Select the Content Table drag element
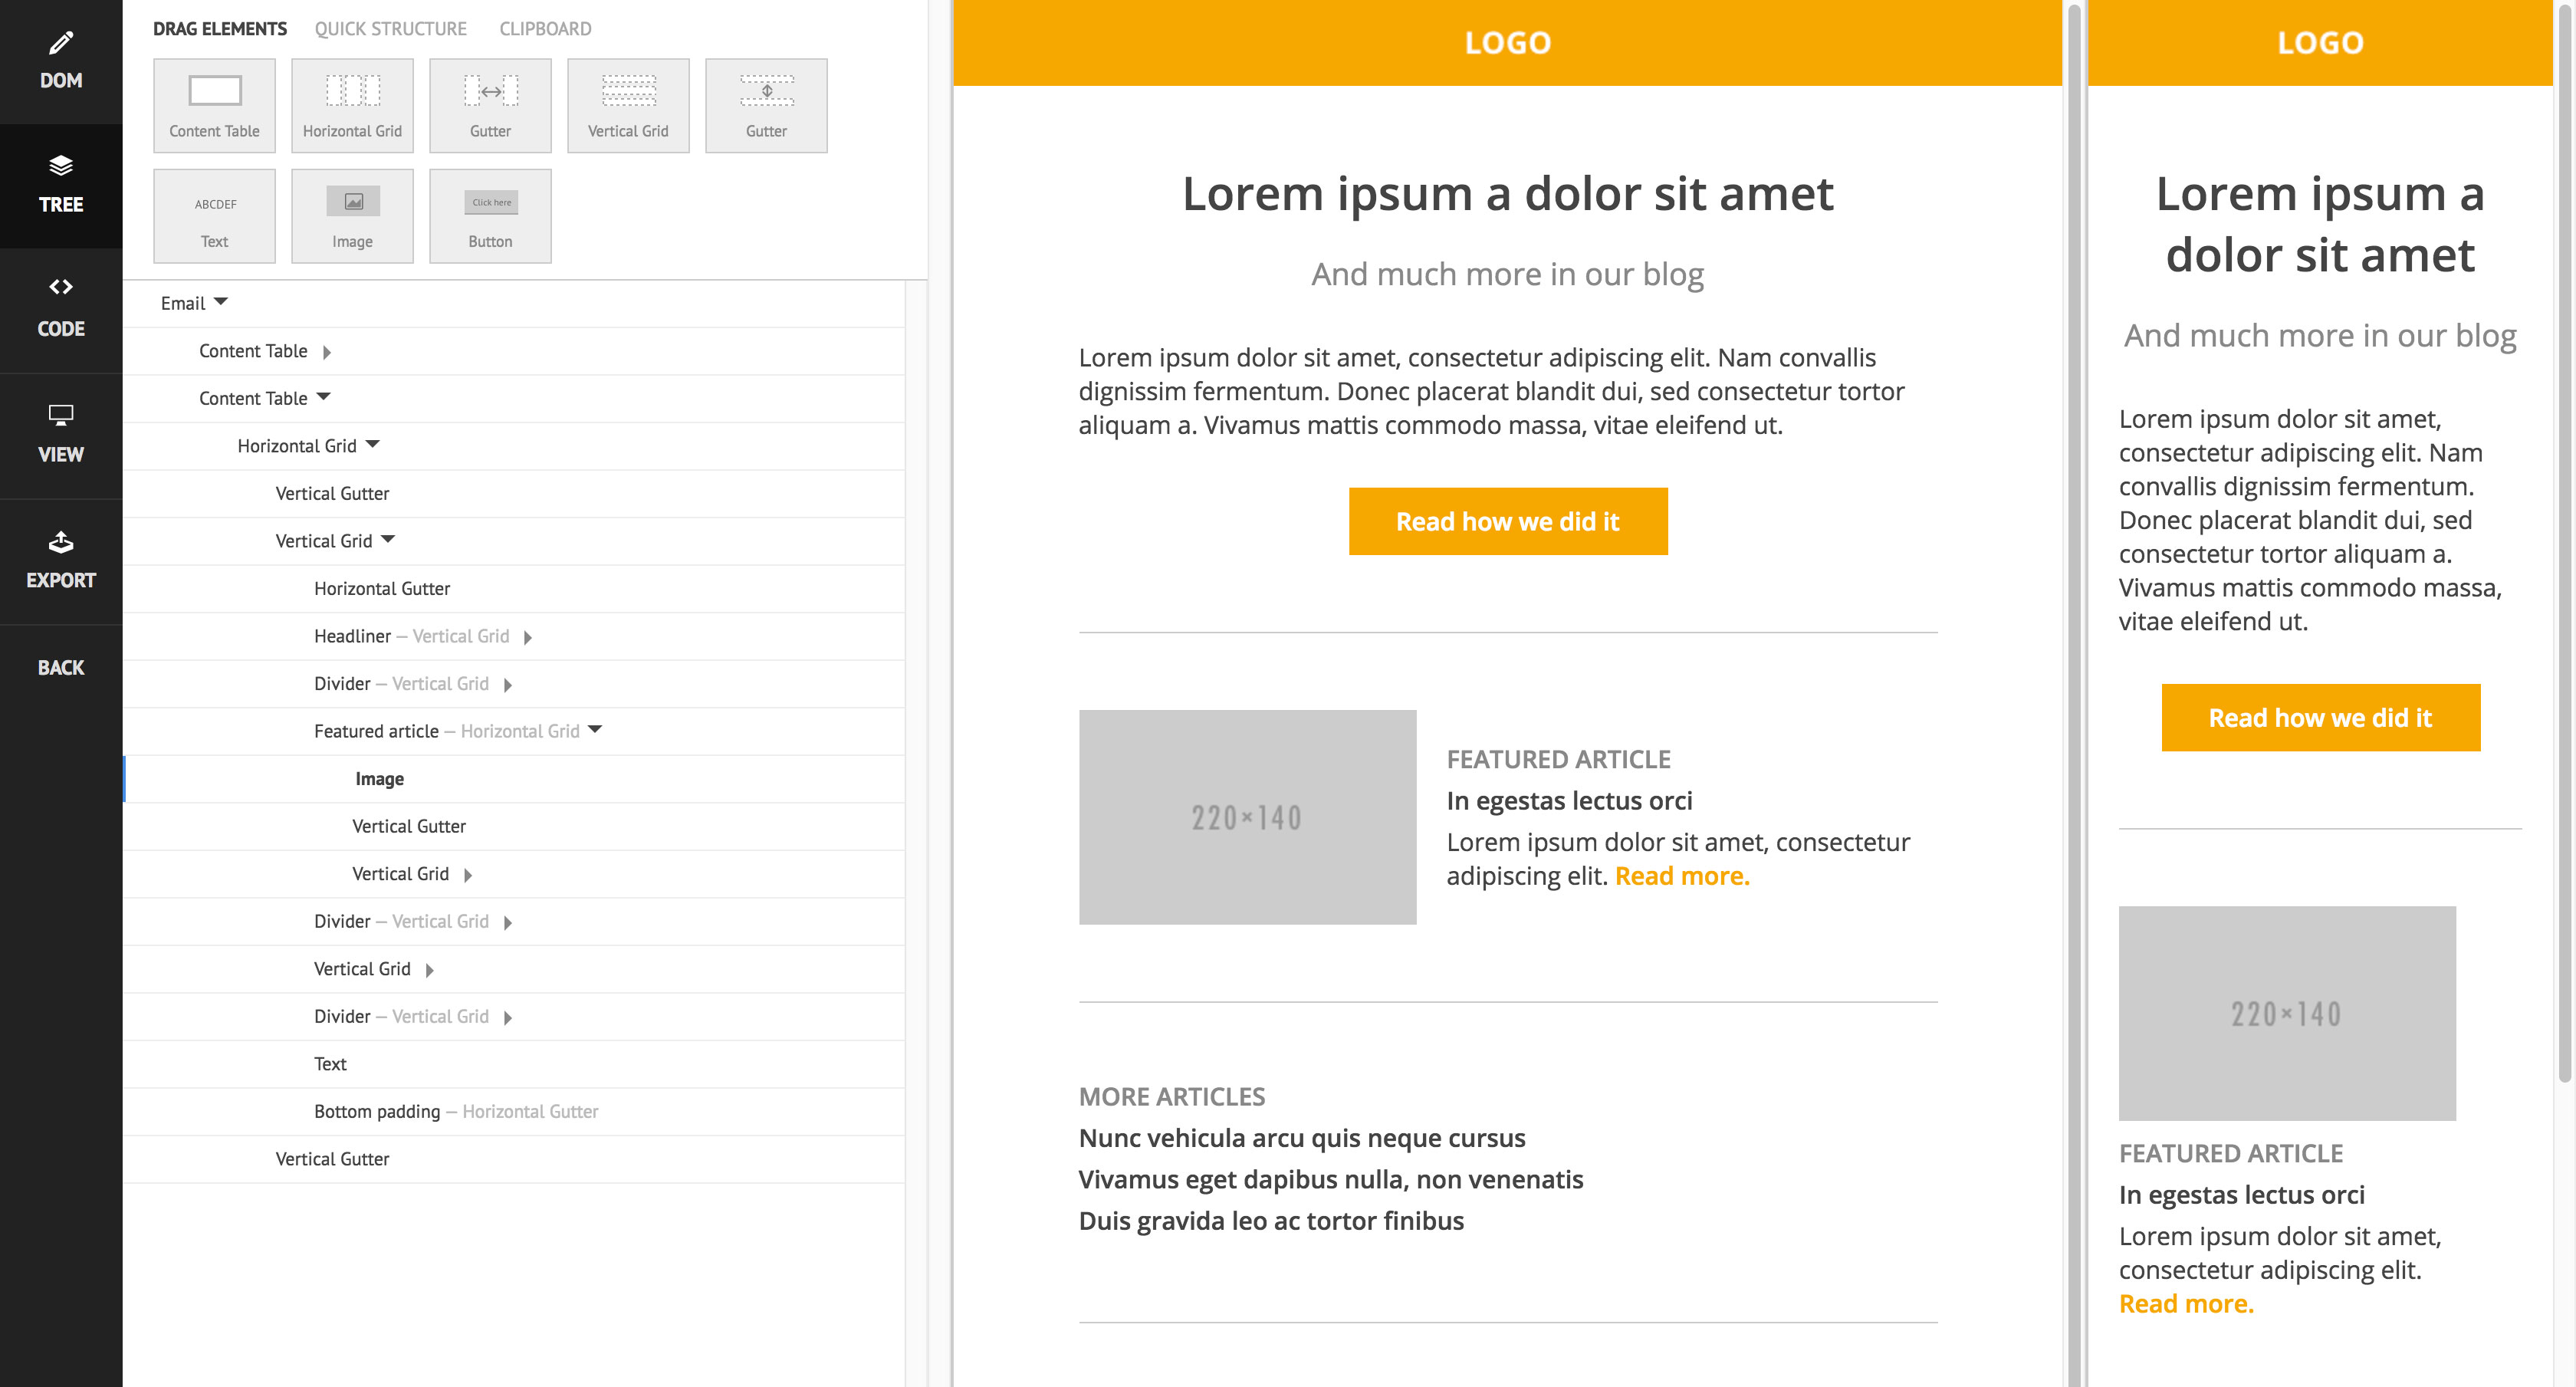The height and width of the screenshot is (1387, 2576). point(214,105)
